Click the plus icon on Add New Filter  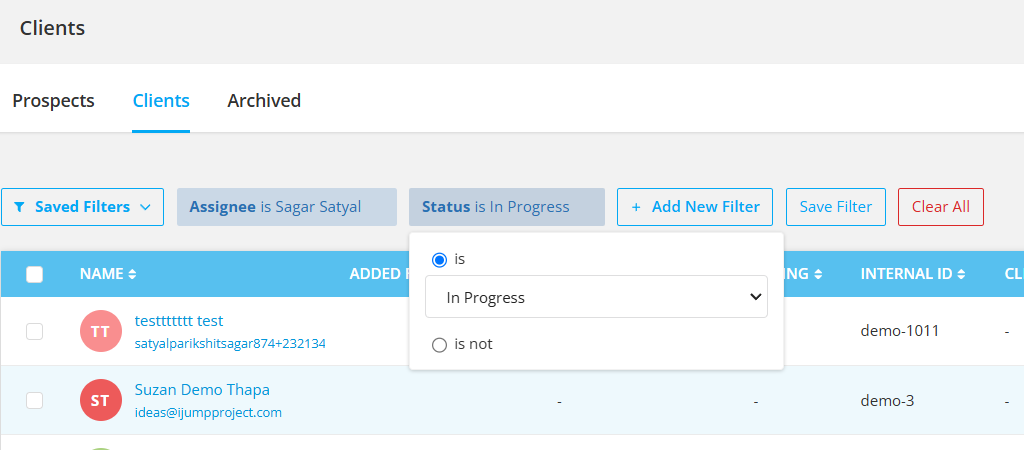pos(636,207)
